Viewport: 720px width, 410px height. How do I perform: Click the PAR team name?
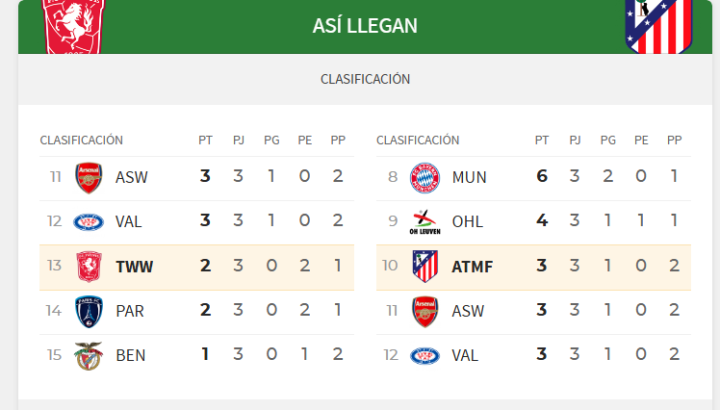point(130,311)
